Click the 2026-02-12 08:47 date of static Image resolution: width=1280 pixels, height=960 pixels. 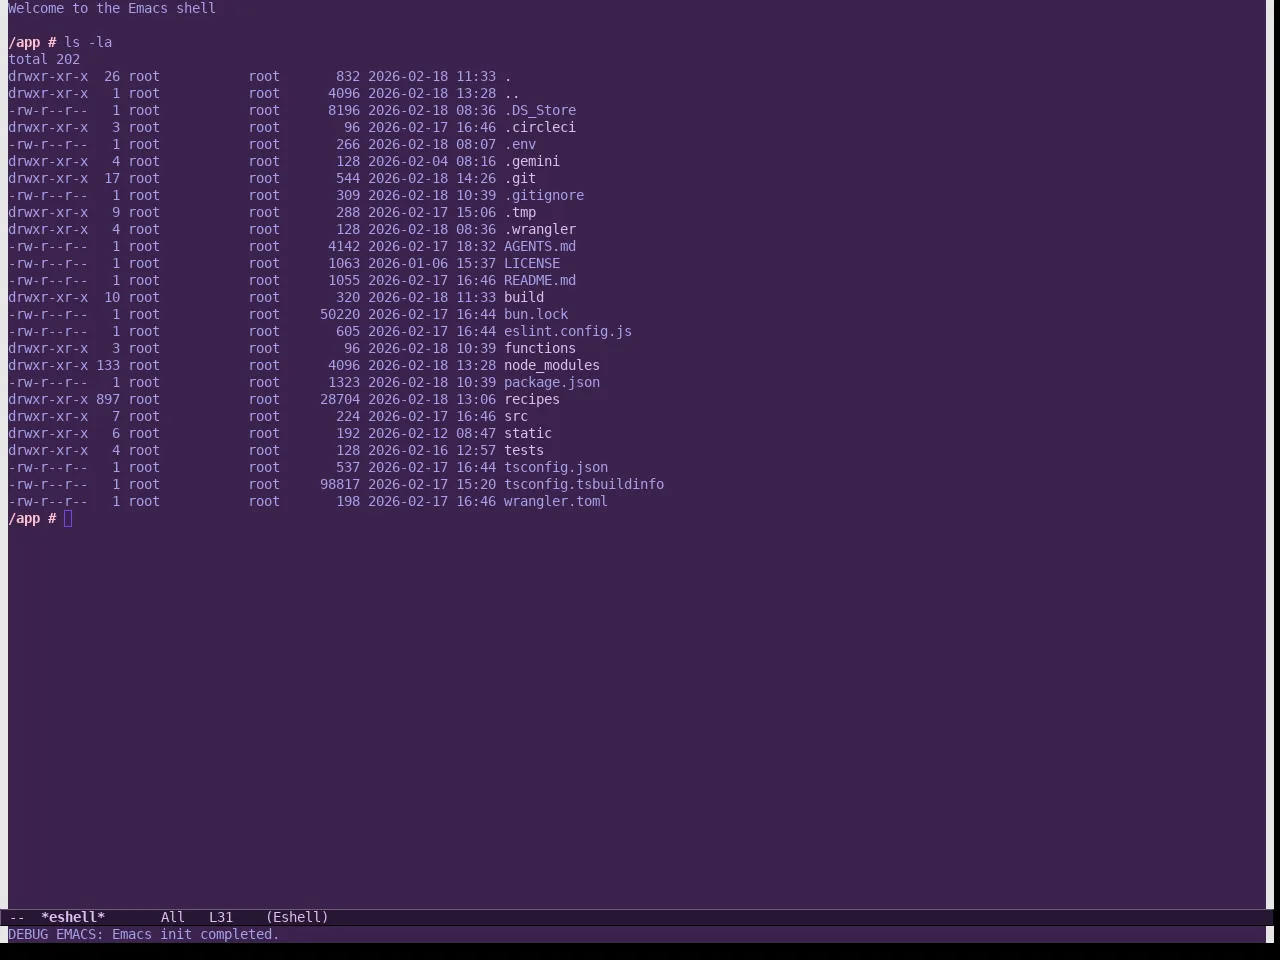pos(432,433)
